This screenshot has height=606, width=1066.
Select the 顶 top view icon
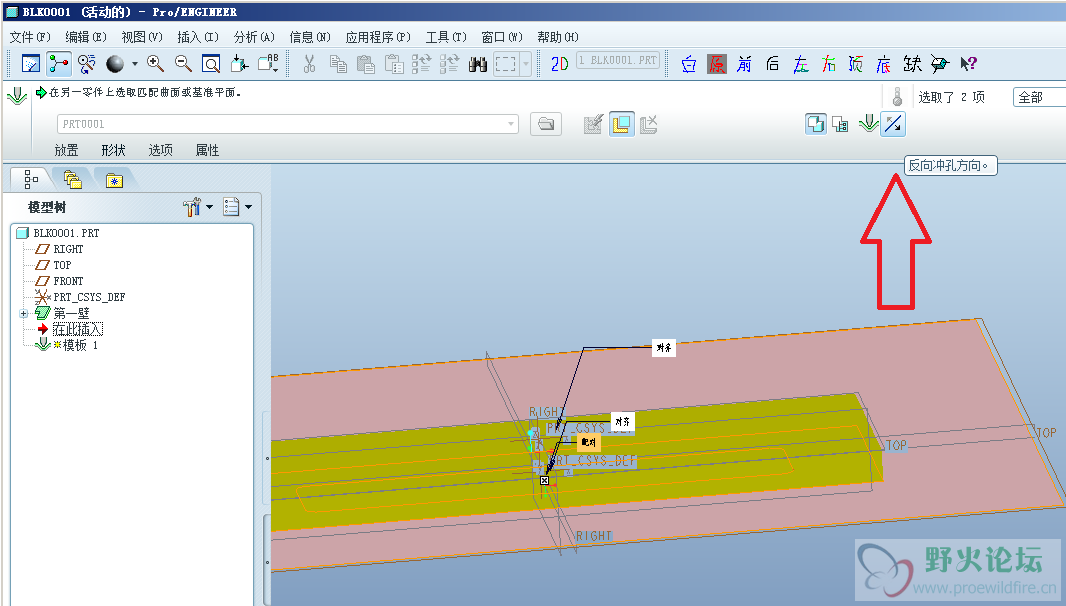point(856,64)
